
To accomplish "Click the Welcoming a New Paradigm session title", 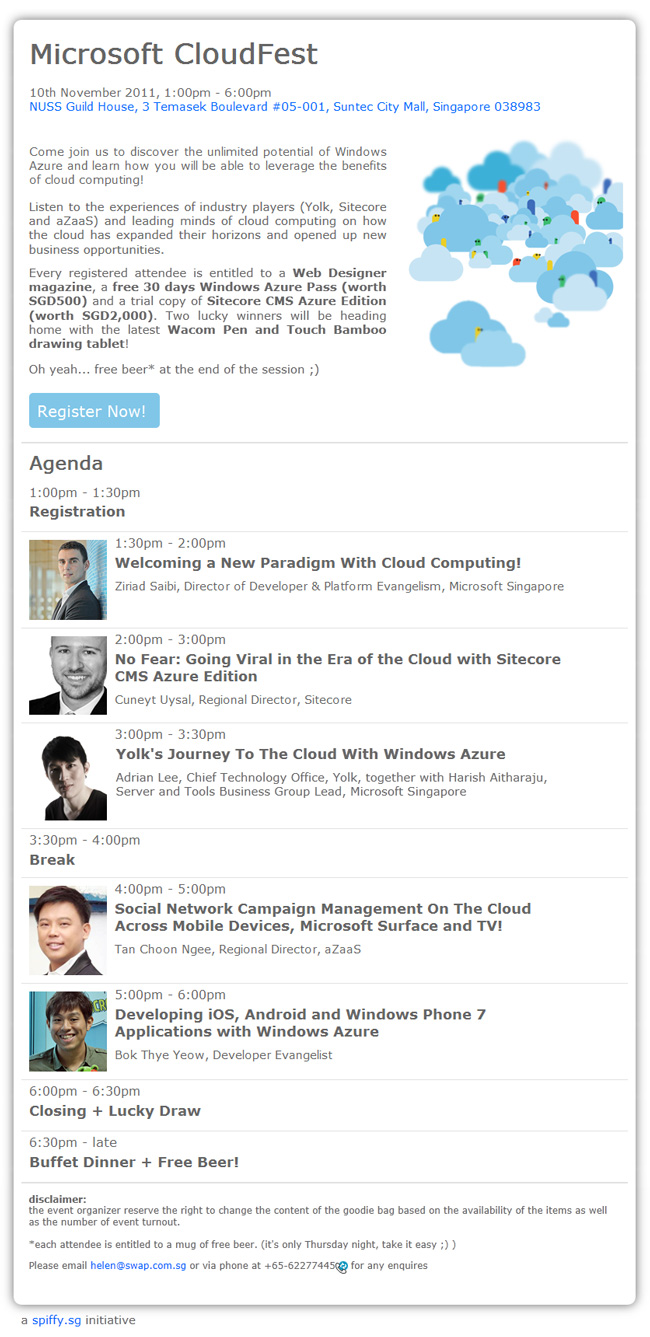I will coord(318,564).
